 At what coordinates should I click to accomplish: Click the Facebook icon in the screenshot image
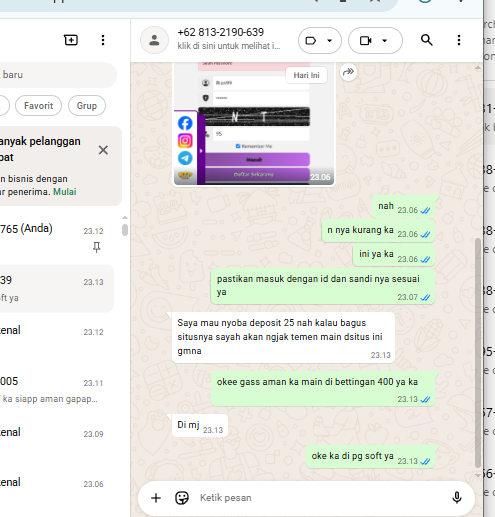coord(185,123)
